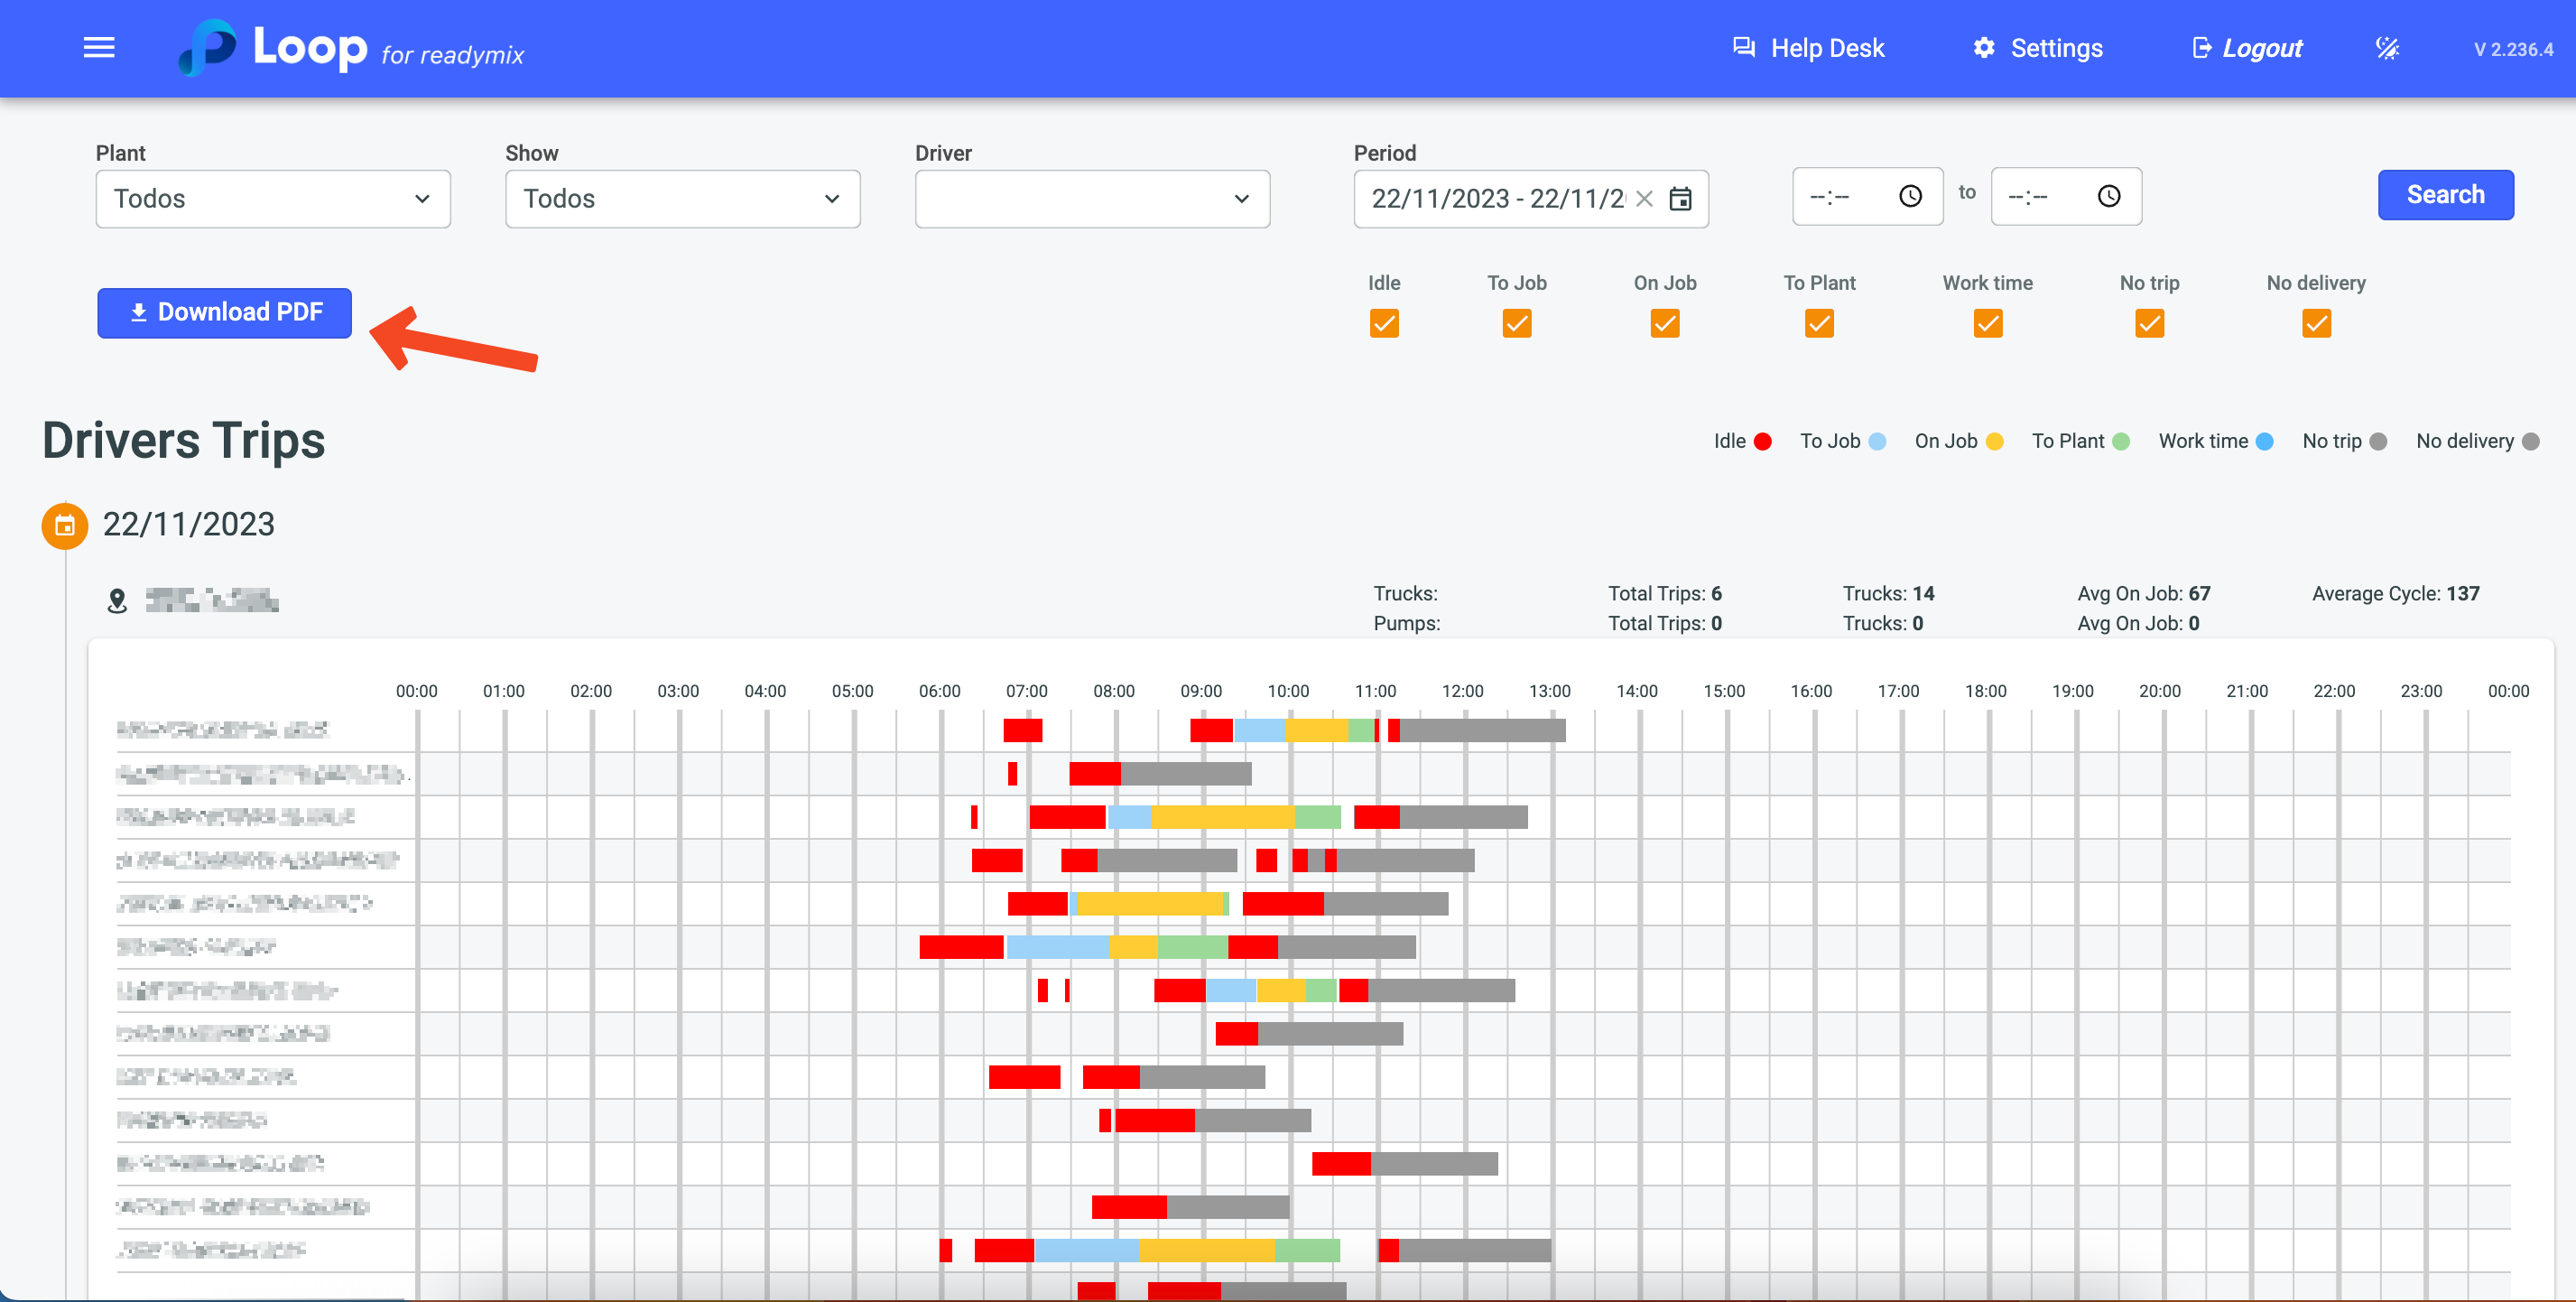The image size is (2576, 1302).
Task: Expand the Driver dropdown
Action: click(x=1091, y=199)
